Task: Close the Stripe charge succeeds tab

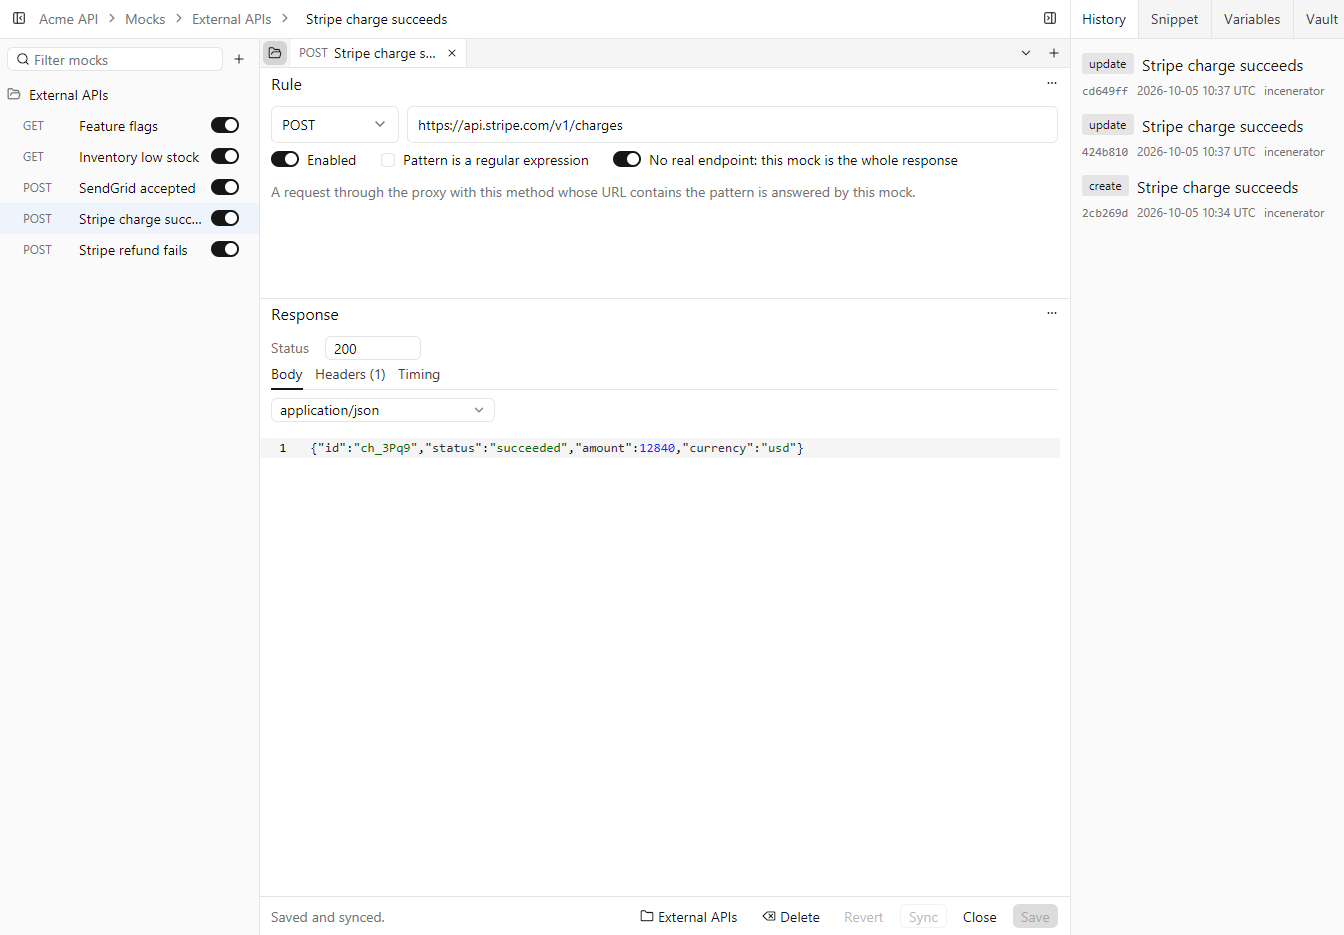Action: [x=452, y=53]
